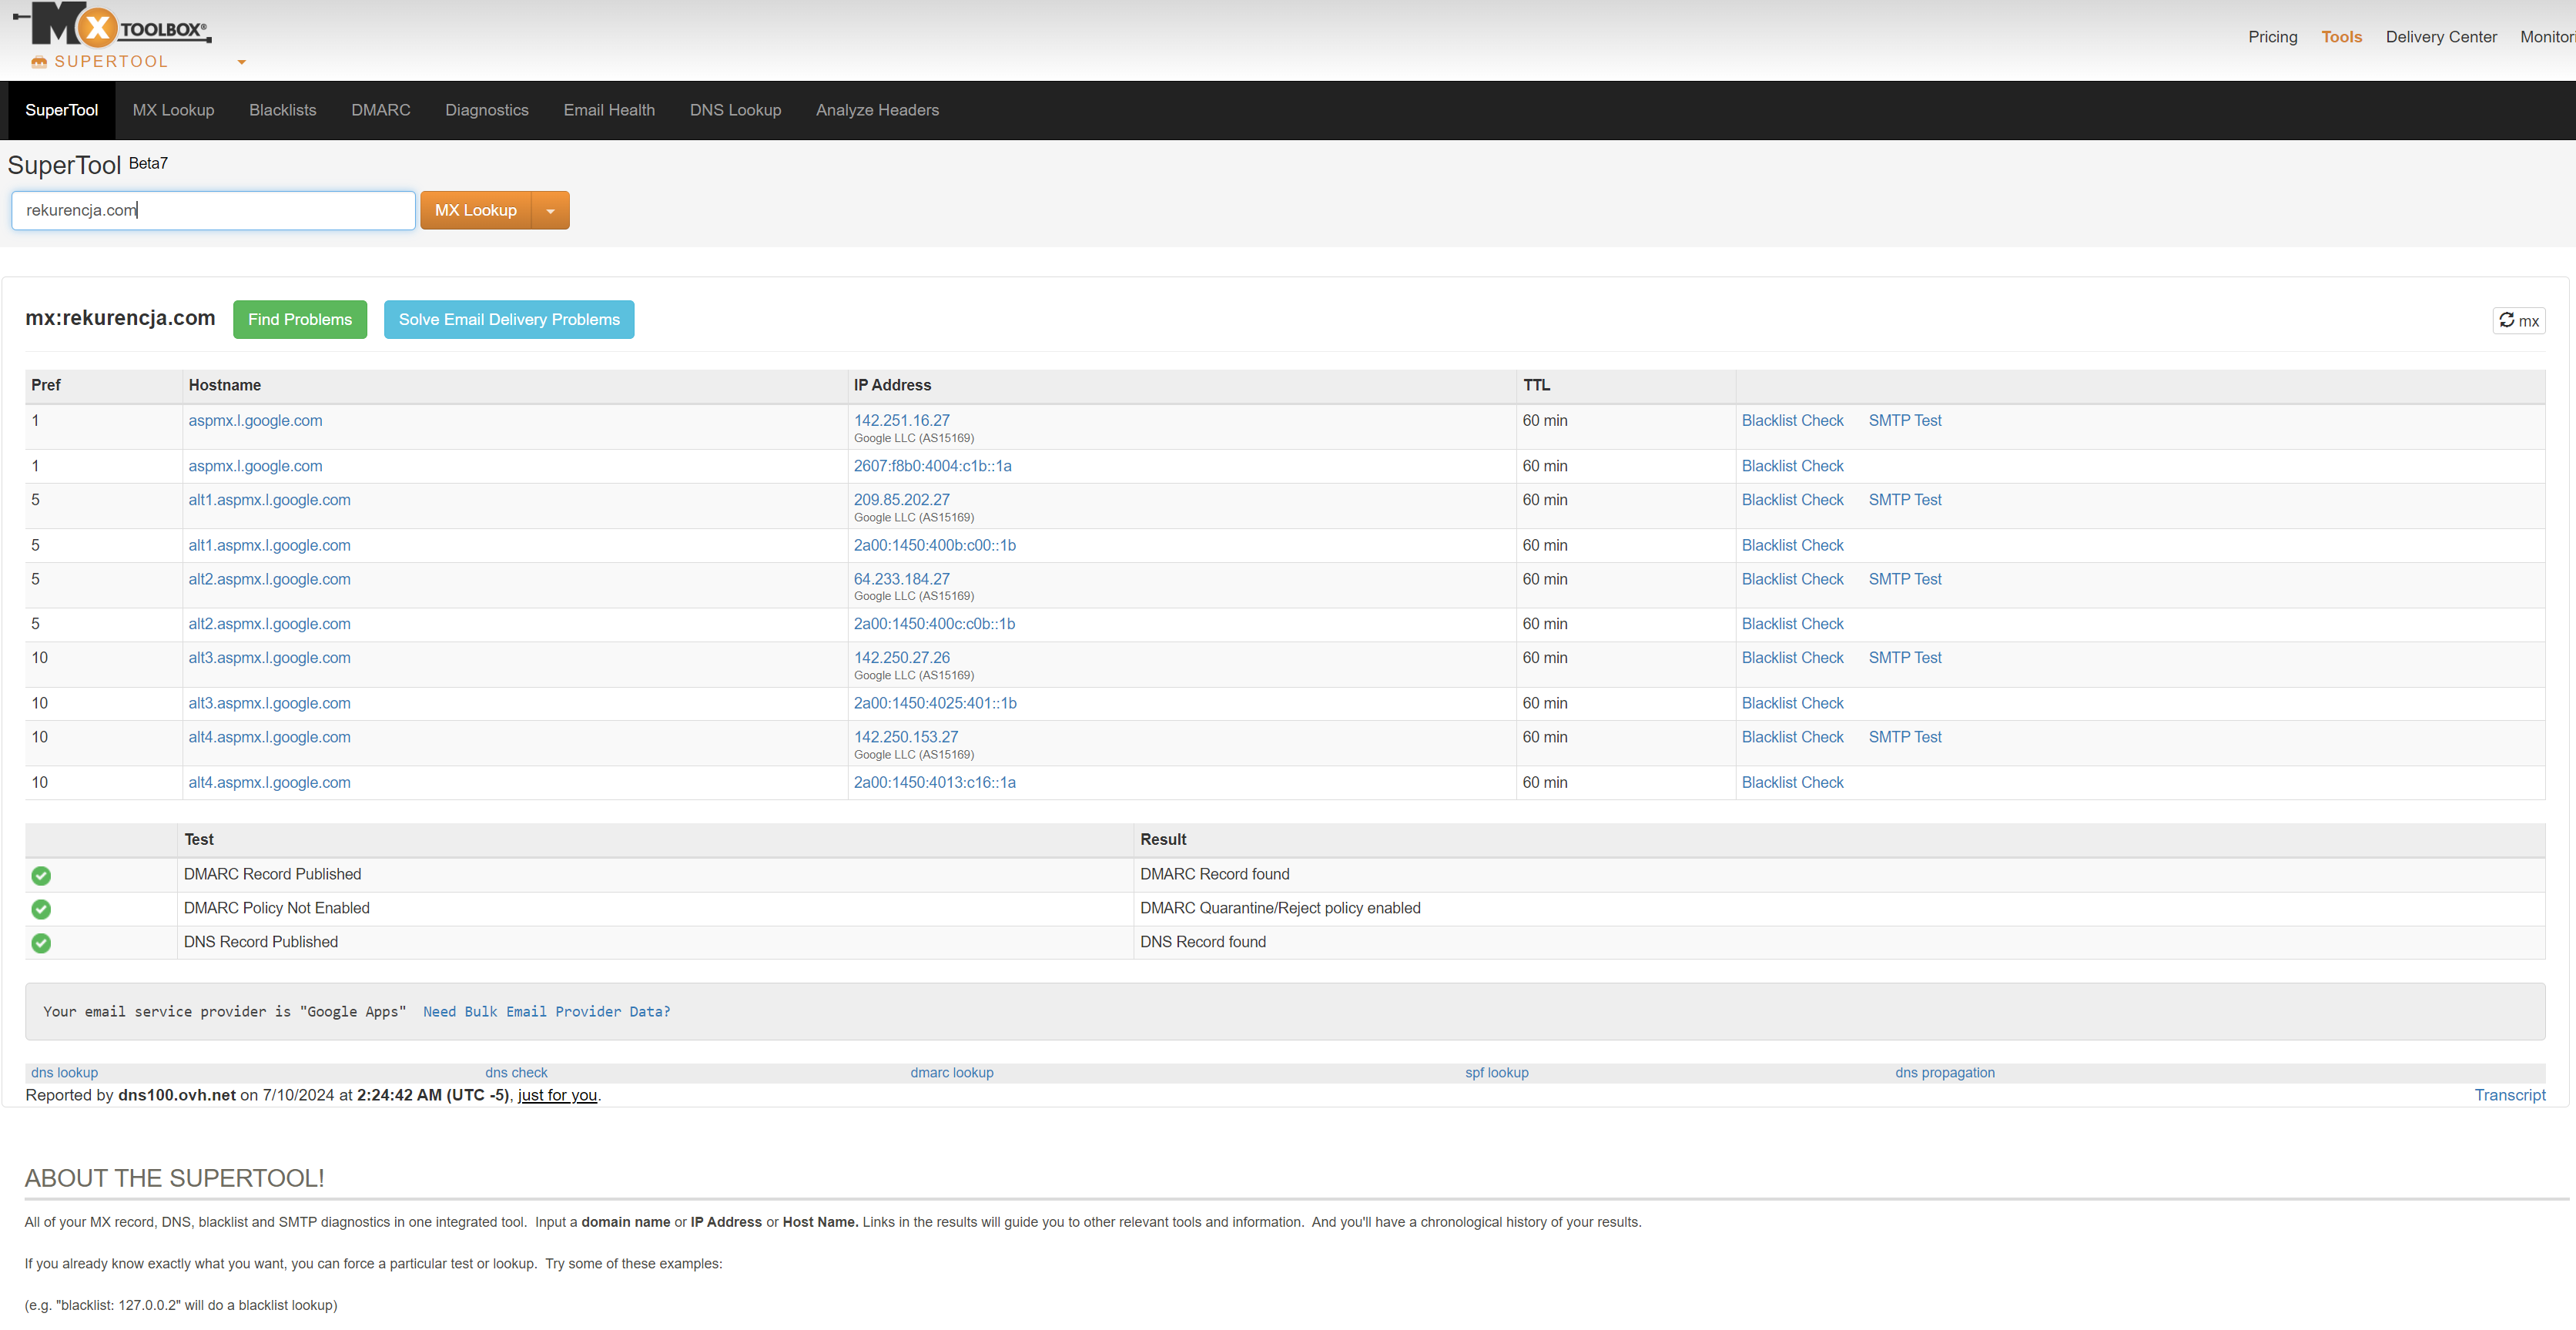Run SMTP Test for 209.85.202.27

1904,500
